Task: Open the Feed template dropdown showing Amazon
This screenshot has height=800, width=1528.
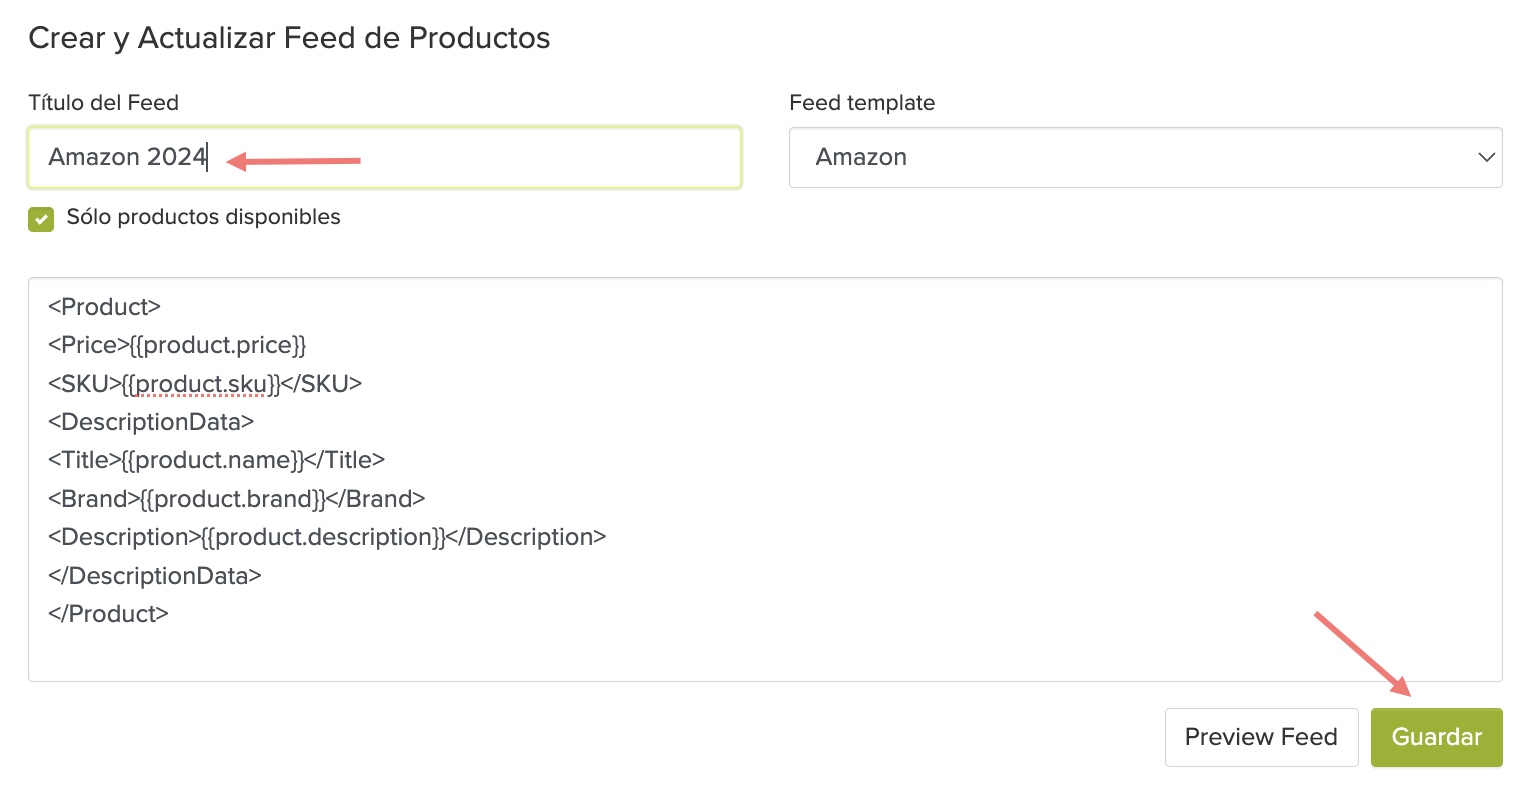Action: click(x=1144, y=157)
